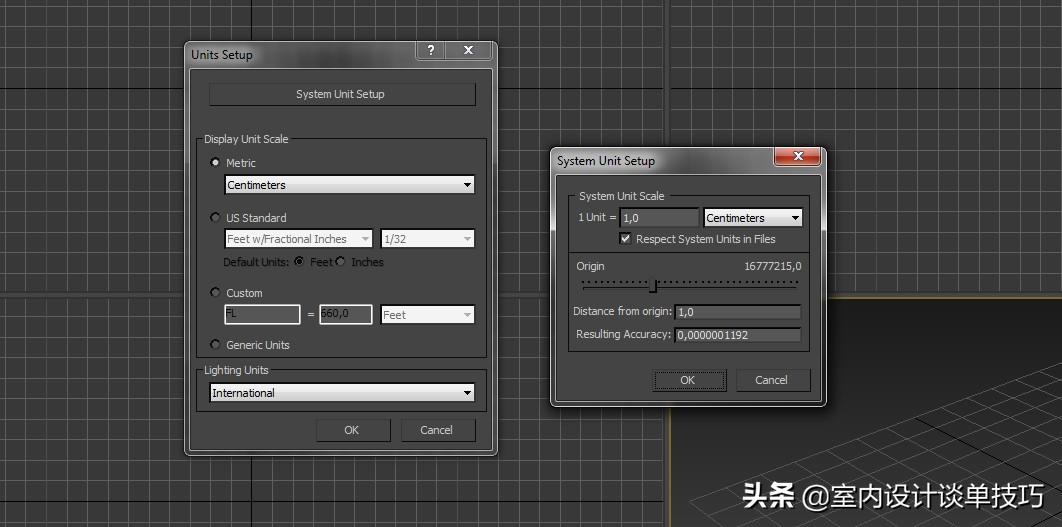Confirm System Unit Setup with OK
The image size is (1062, 527).
pos(689,380)
